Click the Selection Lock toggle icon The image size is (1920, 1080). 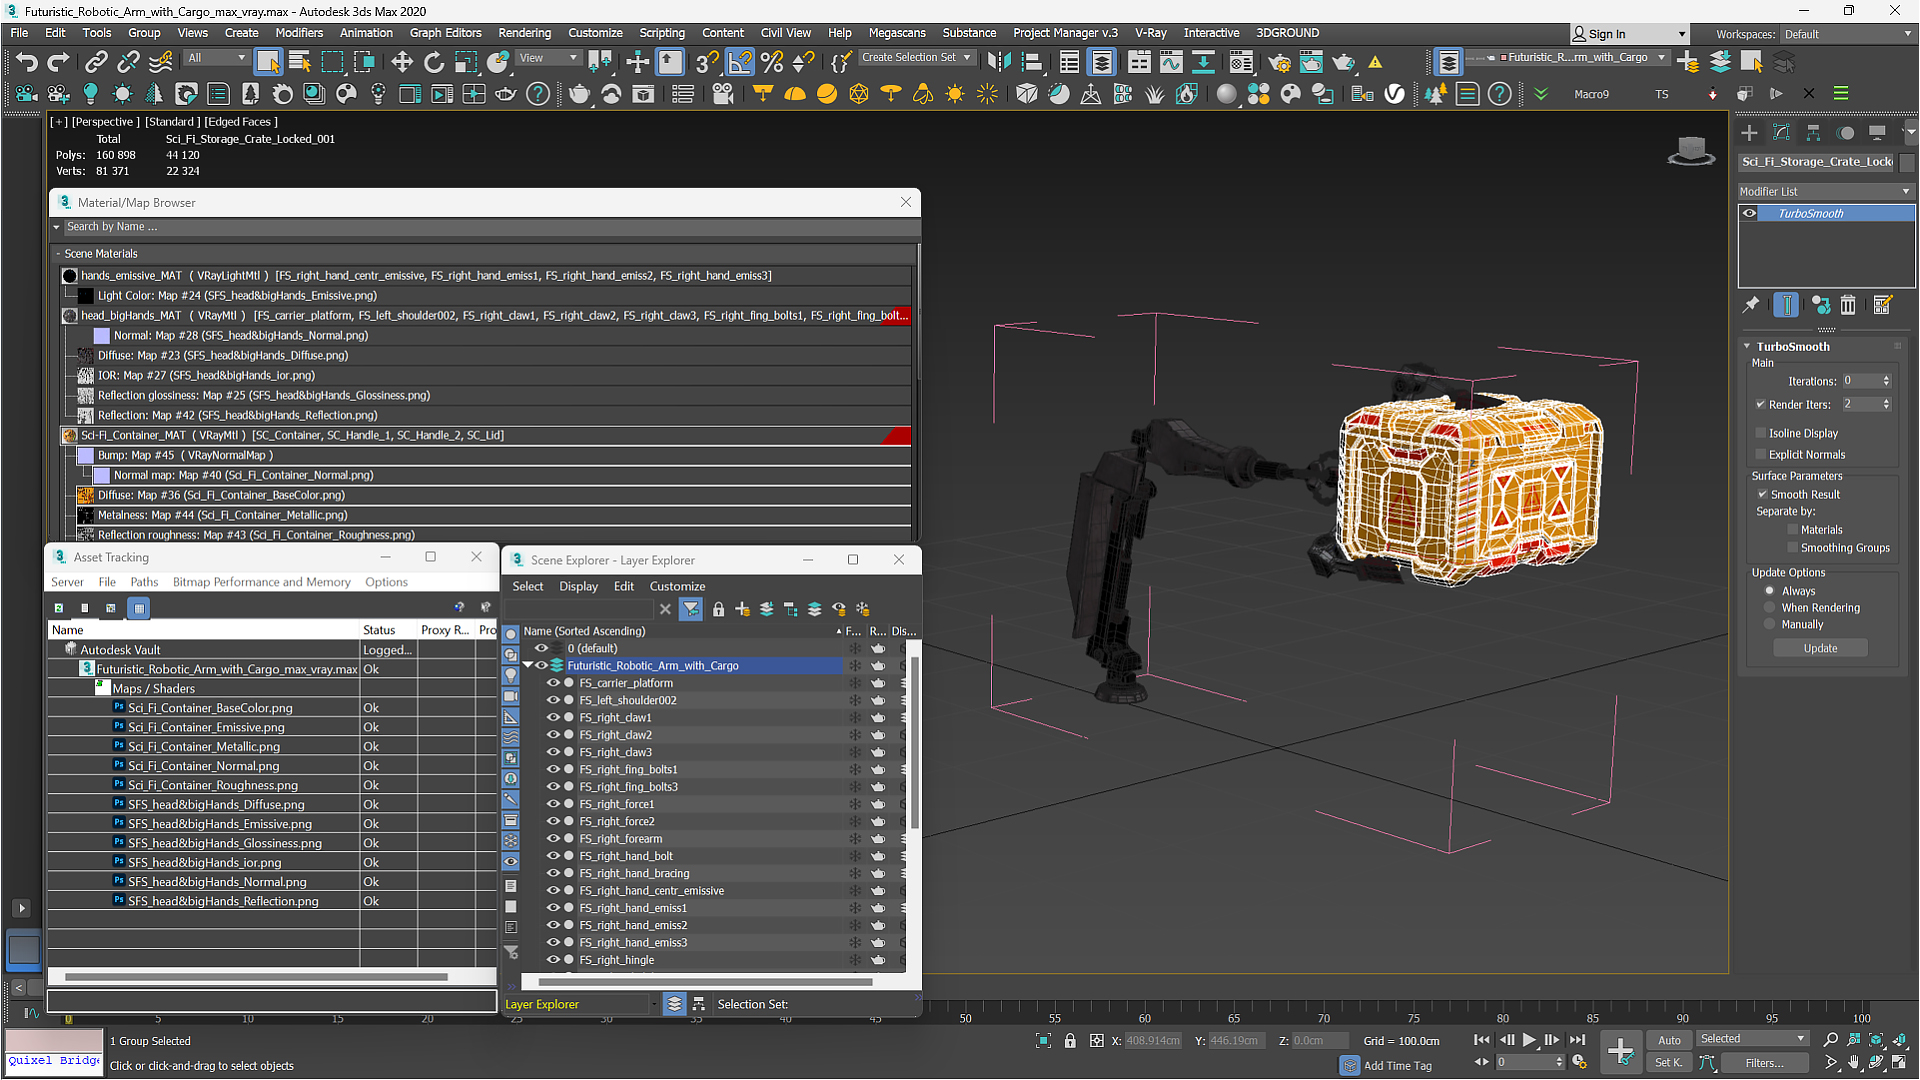click(x=1070, y=1041)
